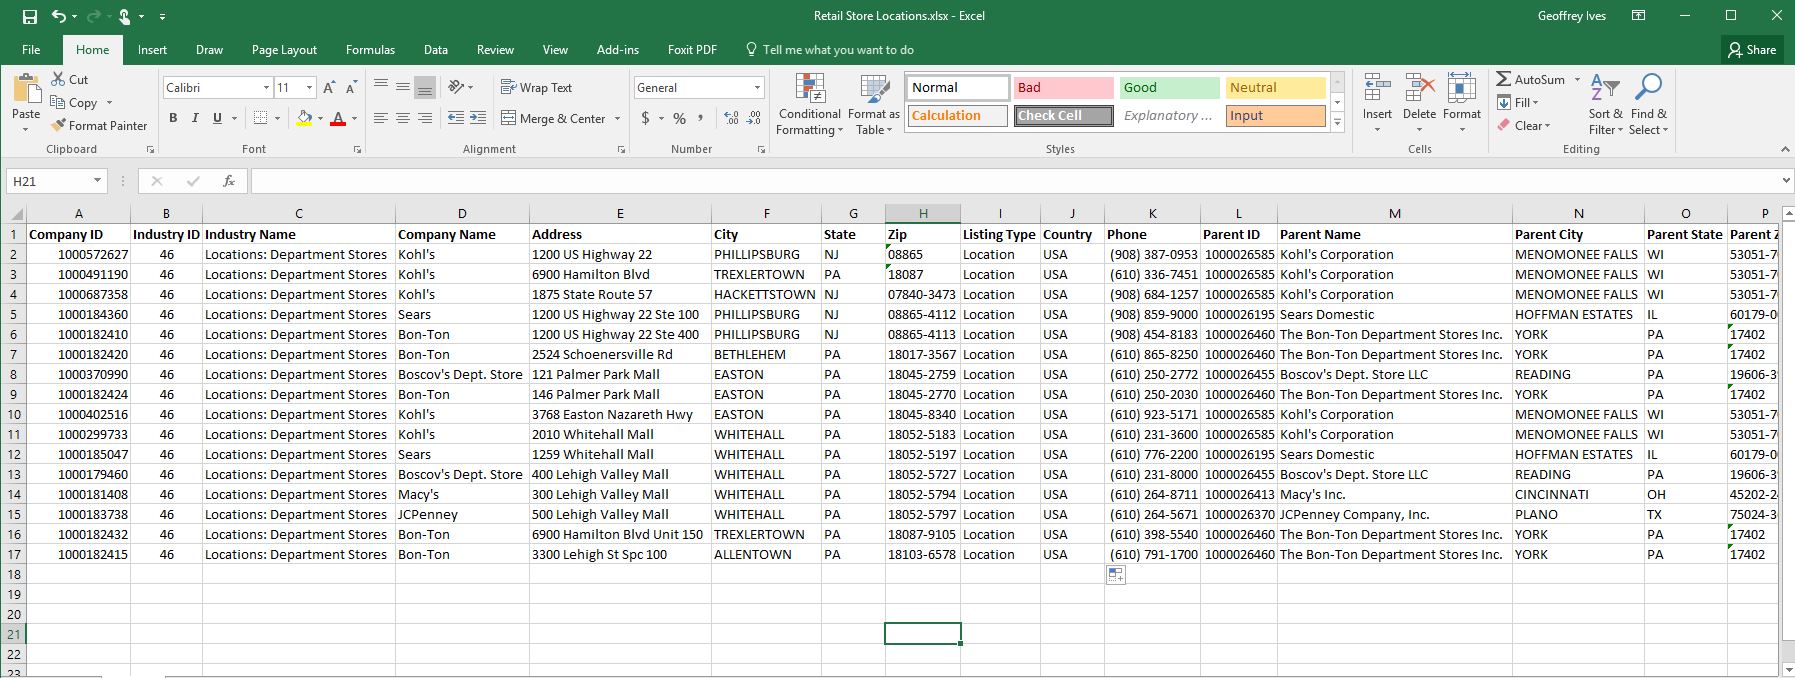
Task: Click the Copy button
Action: (74, 102)
